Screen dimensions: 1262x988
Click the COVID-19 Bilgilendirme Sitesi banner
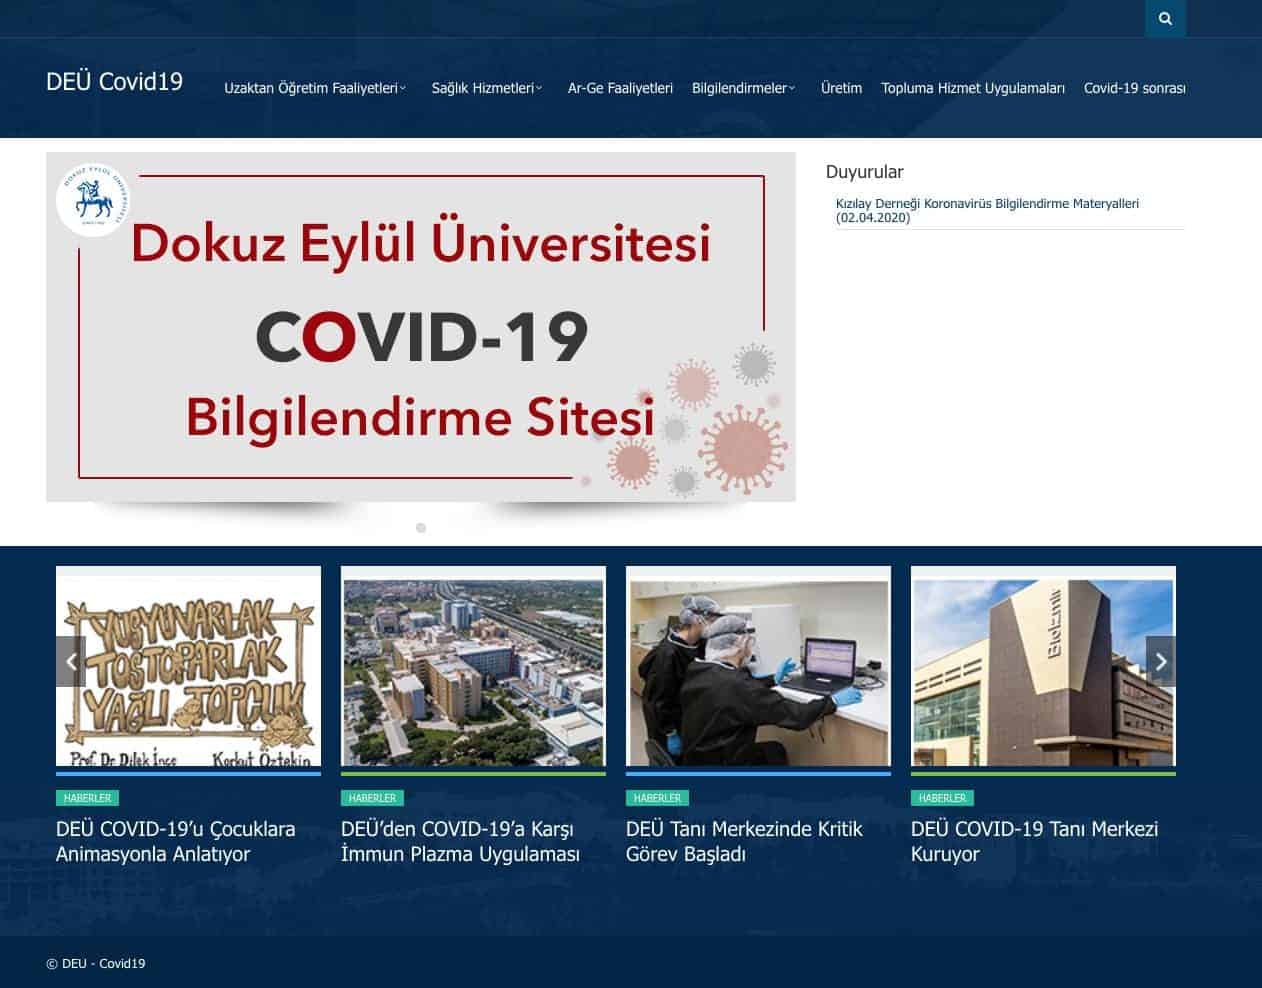click(x=420, y=327)
